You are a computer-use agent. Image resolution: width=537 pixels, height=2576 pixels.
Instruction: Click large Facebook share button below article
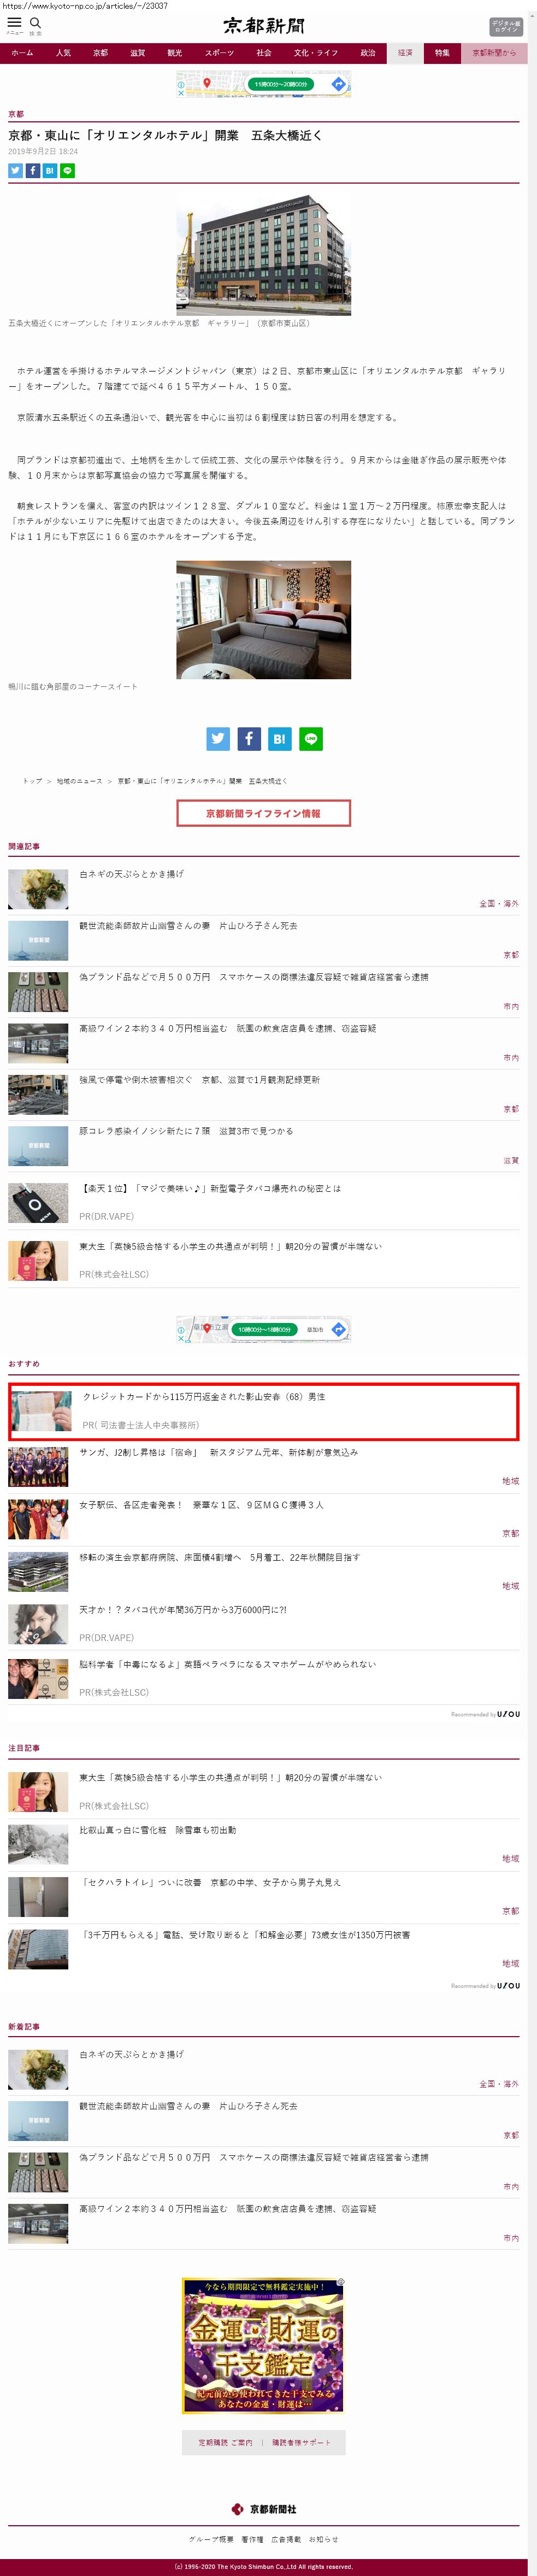pos(249,739)
